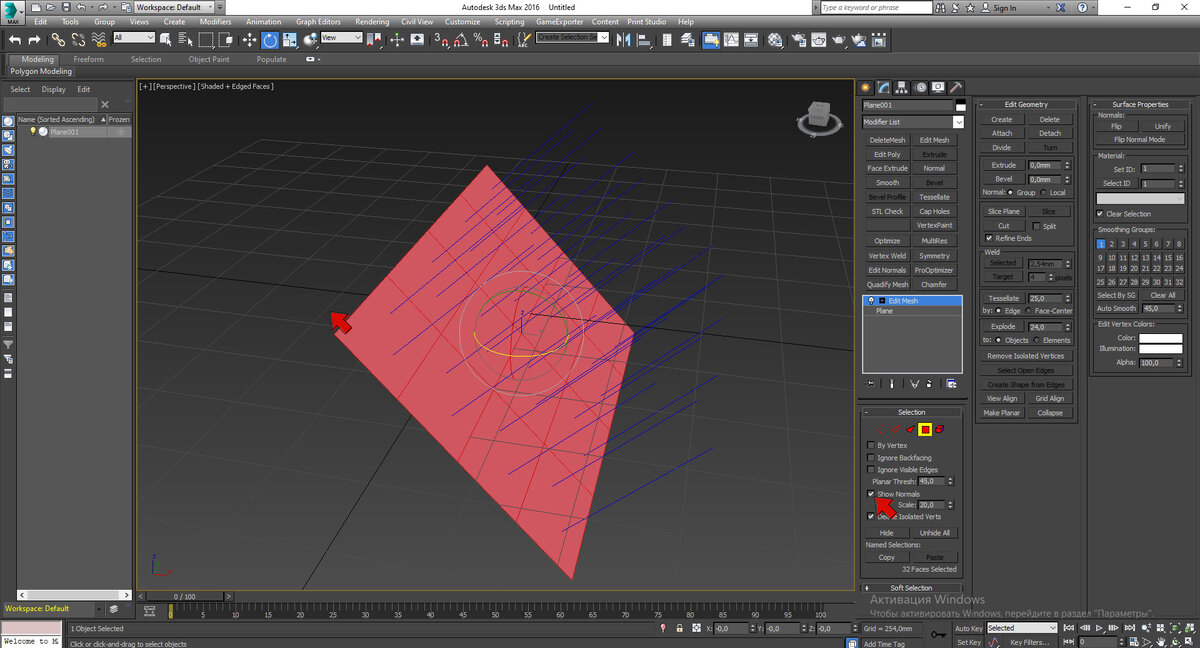Click the Redo arrow in main toolbar

[x=33, y=39]
